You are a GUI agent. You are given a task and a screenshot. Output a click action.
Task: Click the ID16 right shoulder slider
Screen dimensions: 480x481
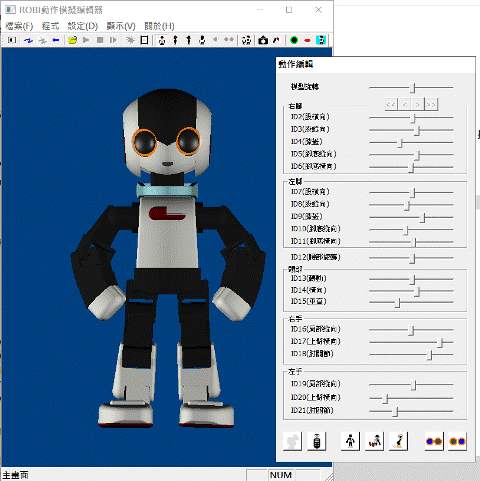tap(411, 330)
